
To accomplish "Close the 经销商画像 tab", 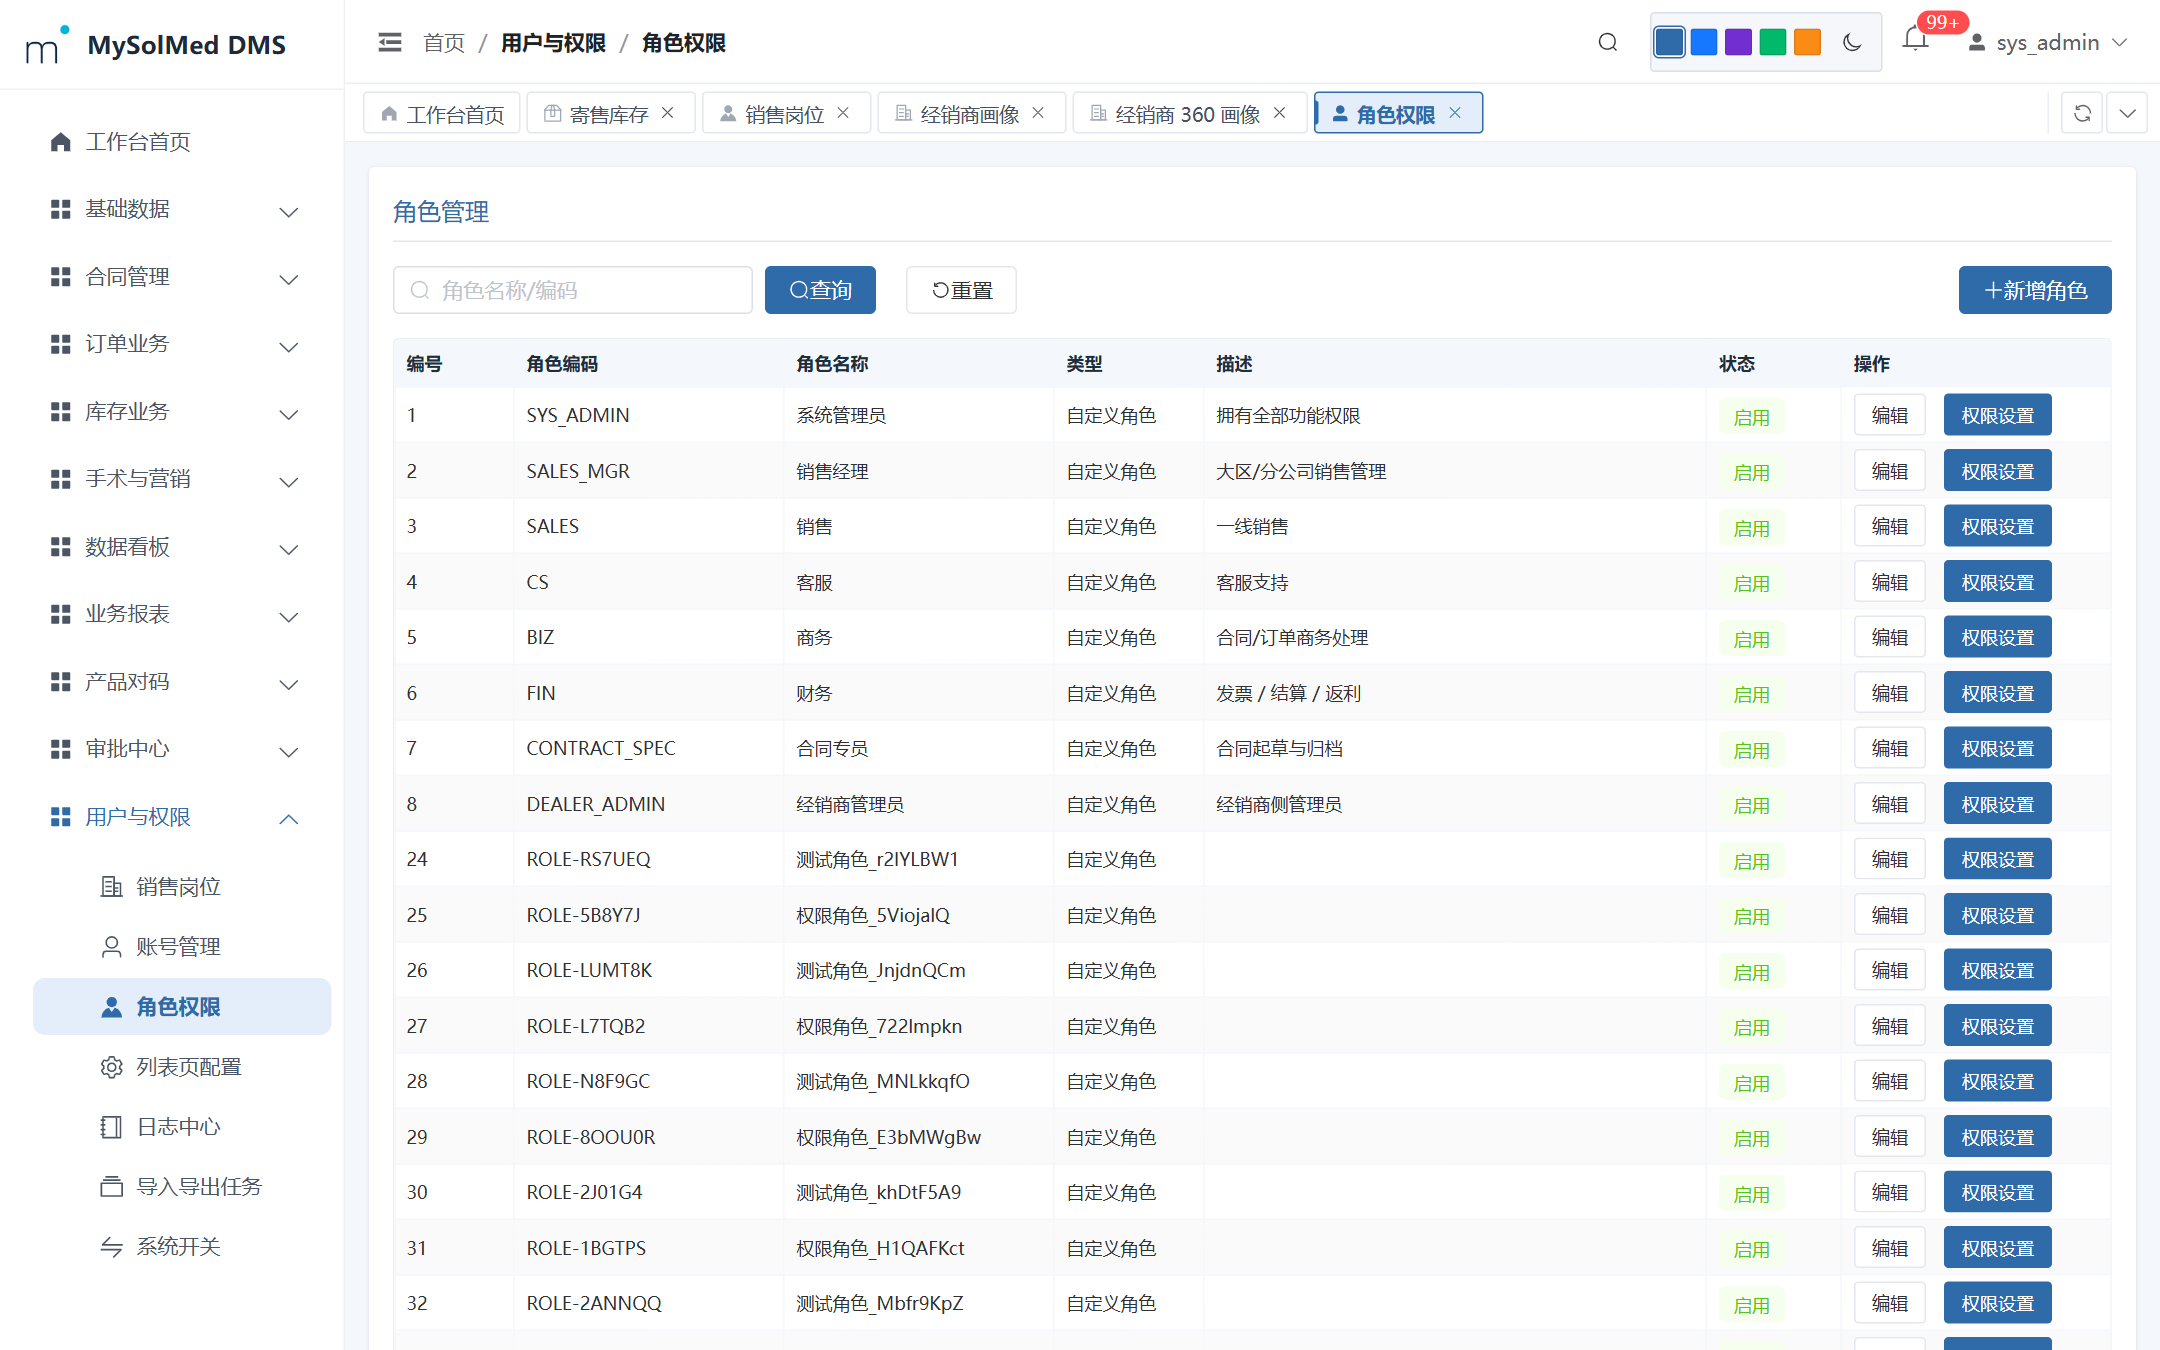I will 1038,113.
